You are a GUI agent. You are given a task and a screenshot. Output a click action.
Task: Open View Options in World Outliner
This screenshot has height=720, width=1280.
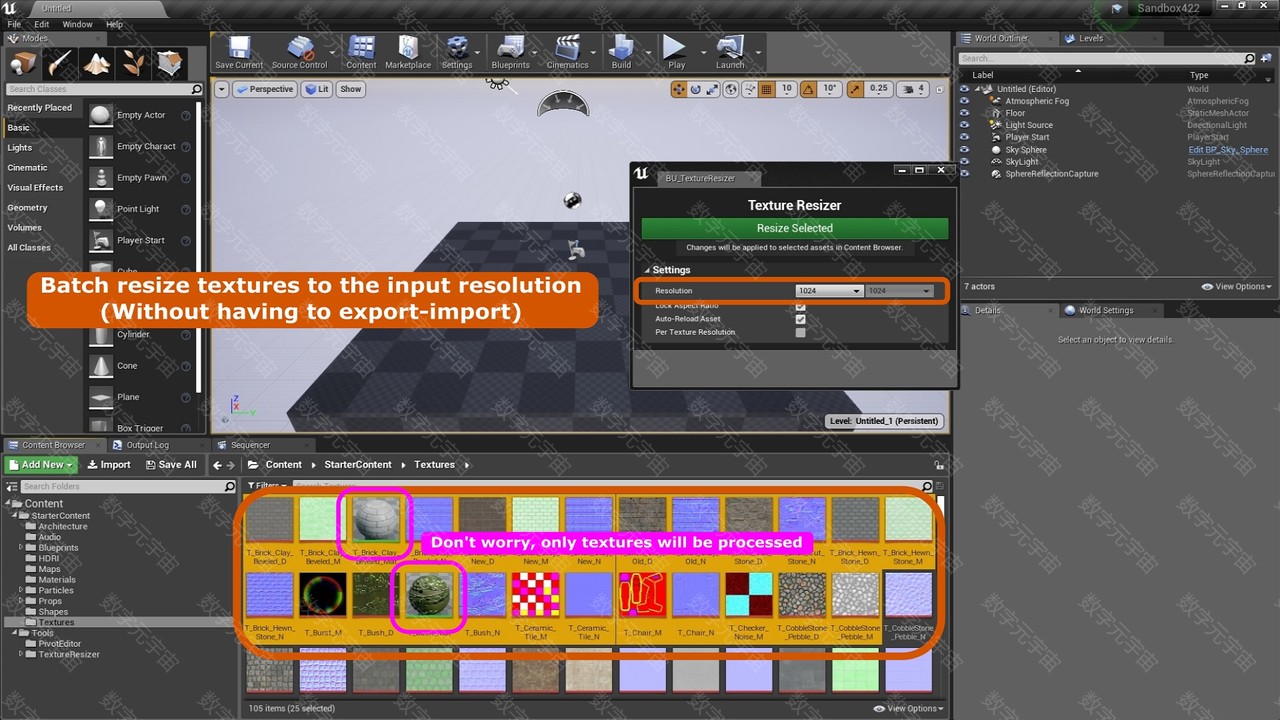click(x=1238, y=287)
